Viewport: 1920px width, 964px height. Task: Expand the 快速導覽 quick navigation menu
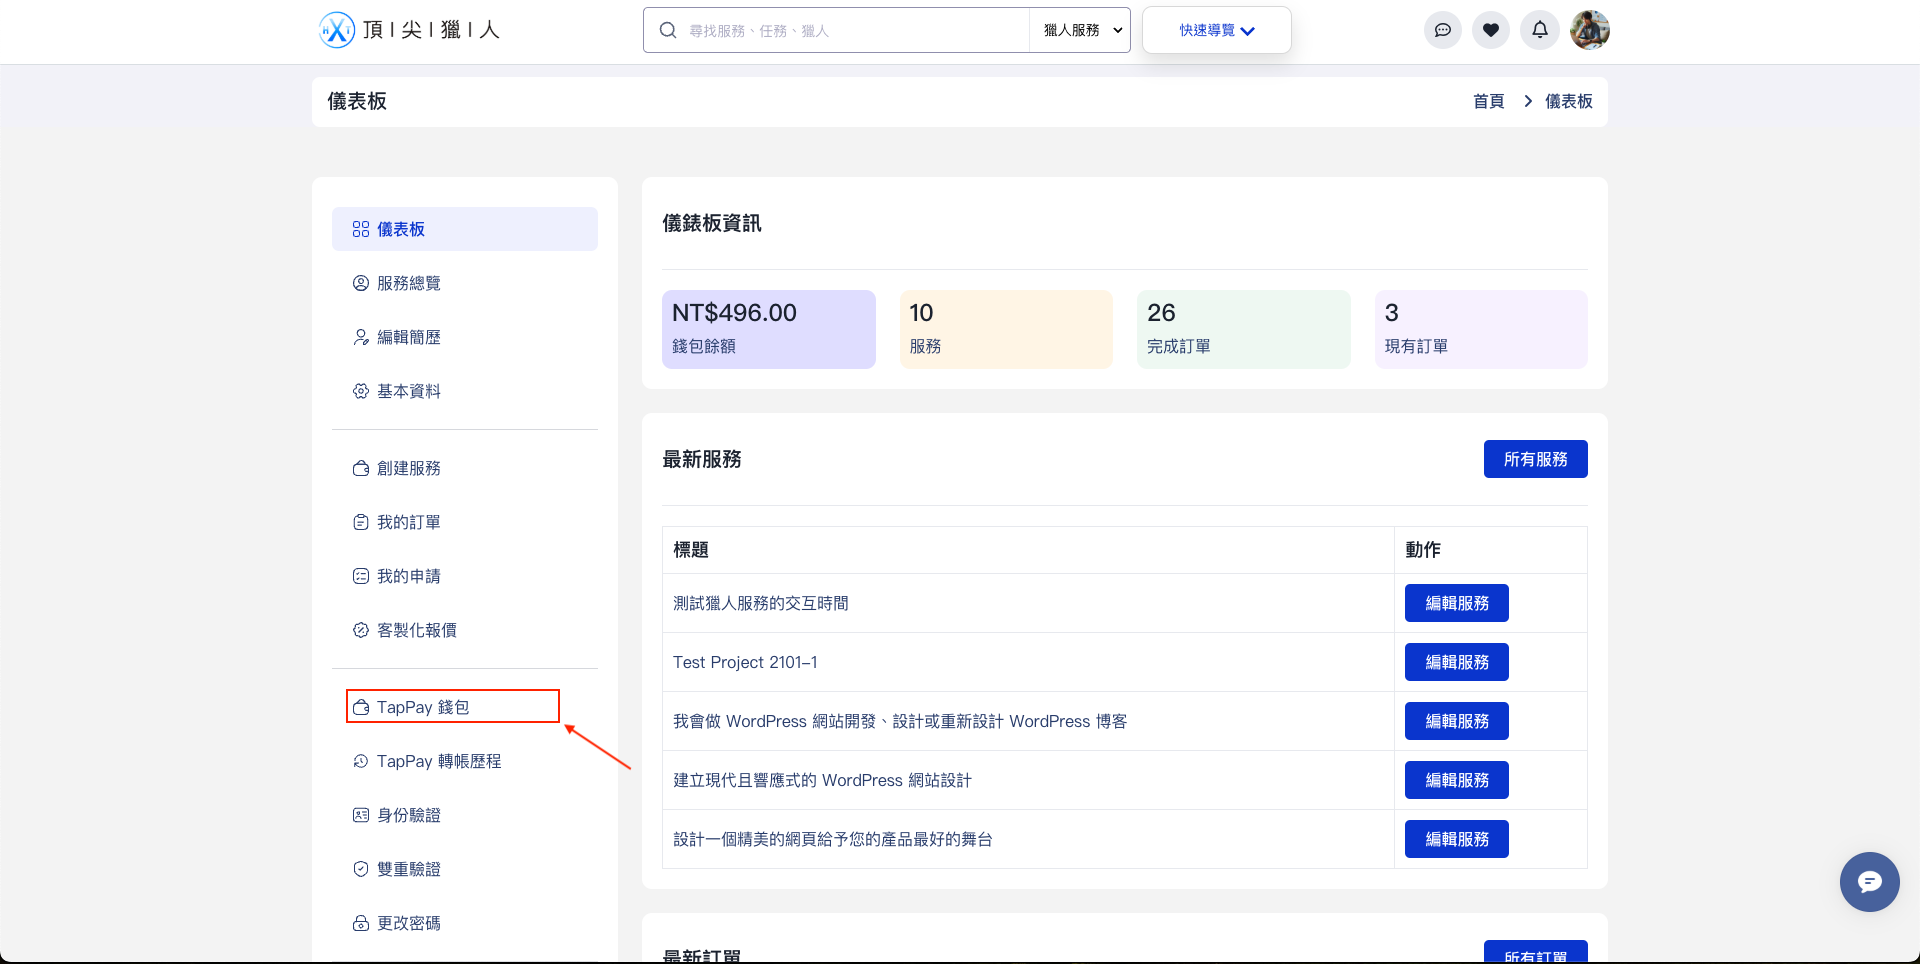[x=1216, y=30]
